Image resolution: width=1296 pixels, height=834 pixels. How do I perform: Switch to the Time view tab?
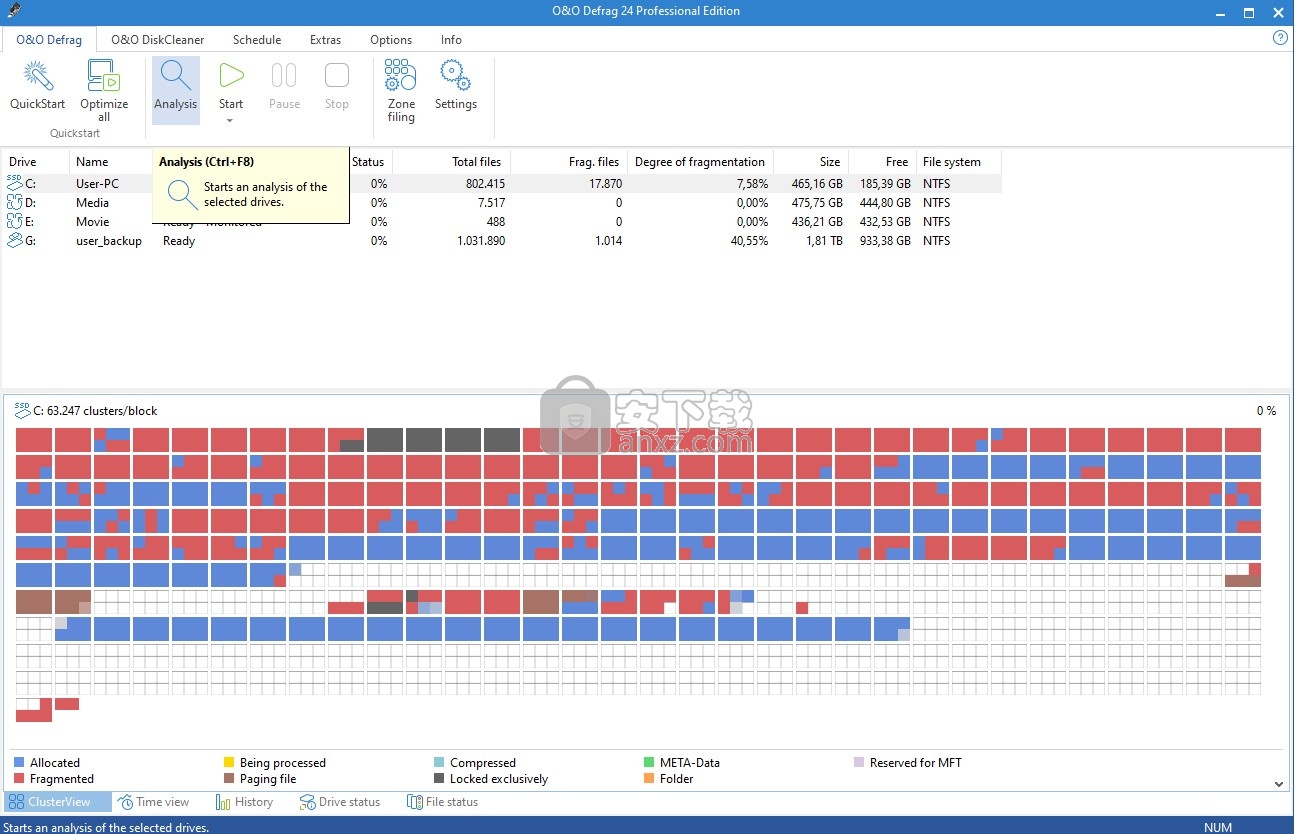pyautogui.click(x=153, y=802)
